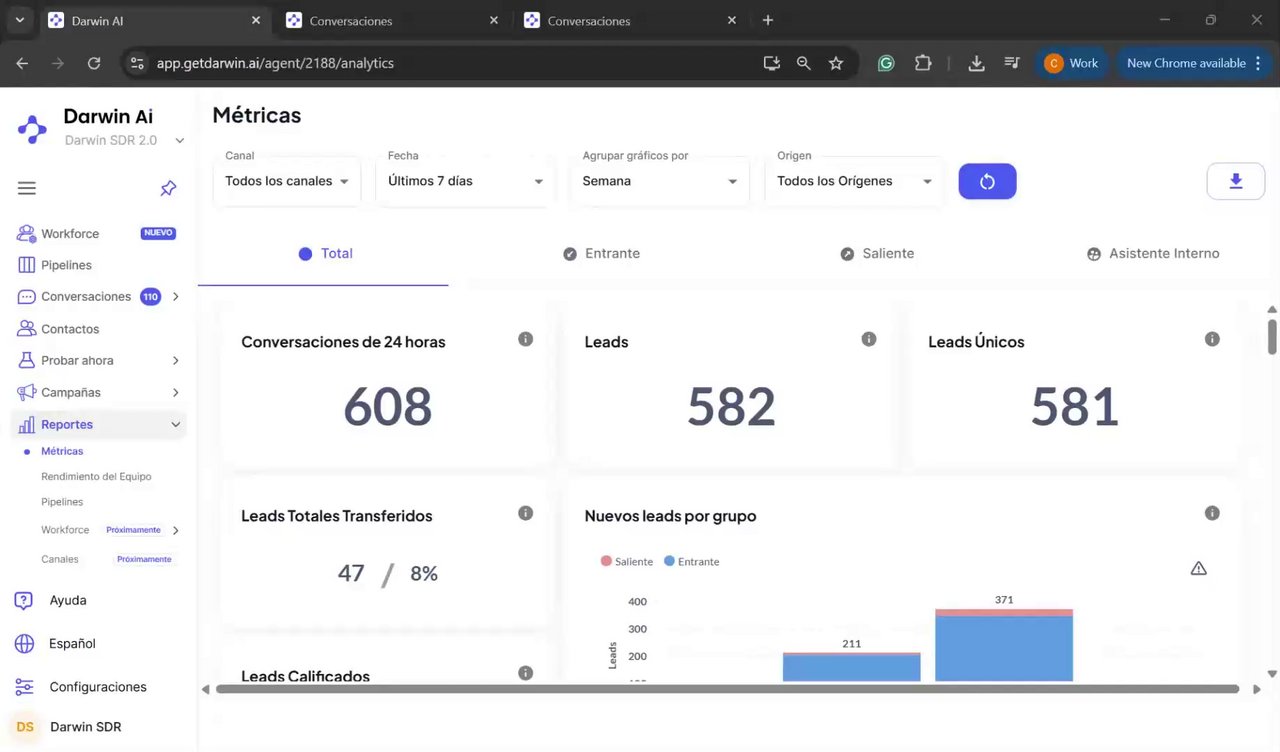
Task: Switch to the Asistente Interno tab
Action: coord(1153,254)
